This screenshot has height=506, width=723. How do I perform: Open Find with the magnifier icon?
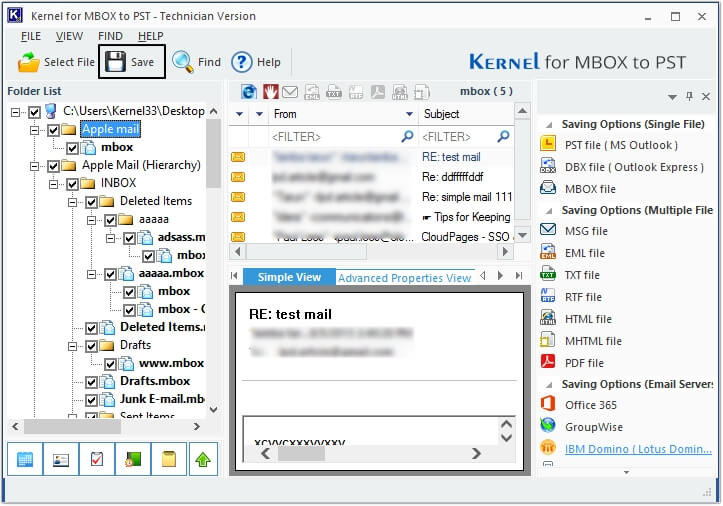183,62
